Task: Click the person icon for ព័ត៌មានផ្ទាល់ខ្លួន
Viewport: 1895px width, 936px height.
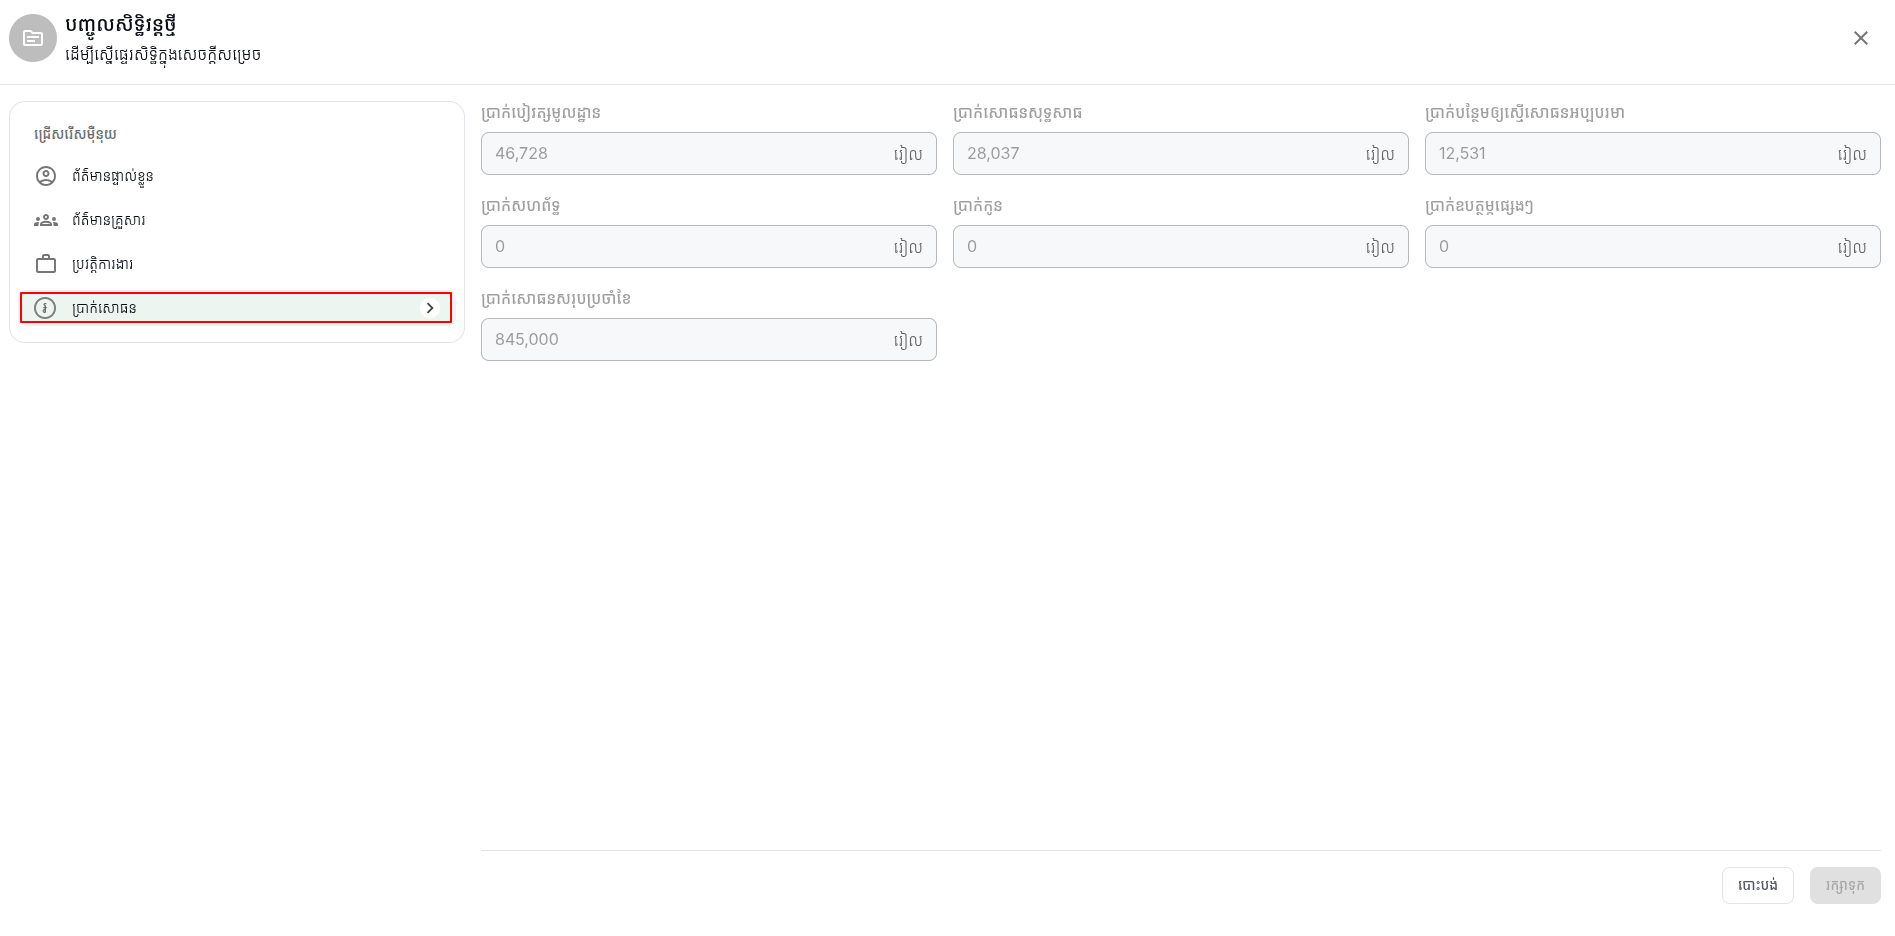Action: [46, 176]
